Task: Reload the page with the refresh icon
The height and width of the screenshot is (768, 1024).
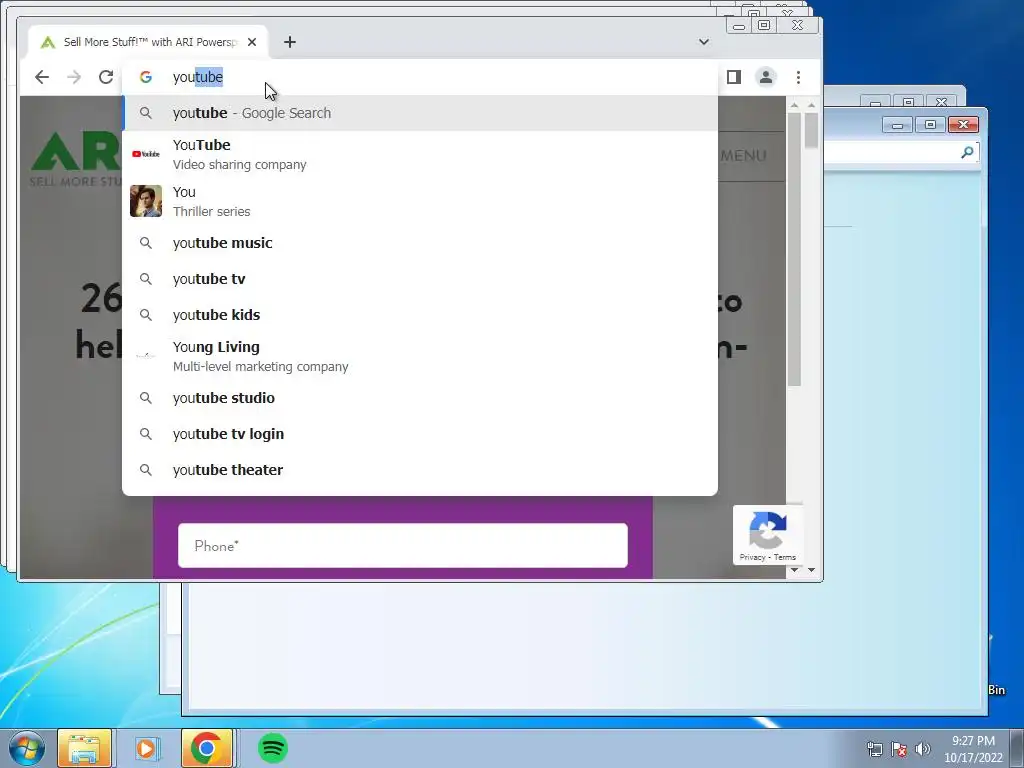Action: pos(106,77)
